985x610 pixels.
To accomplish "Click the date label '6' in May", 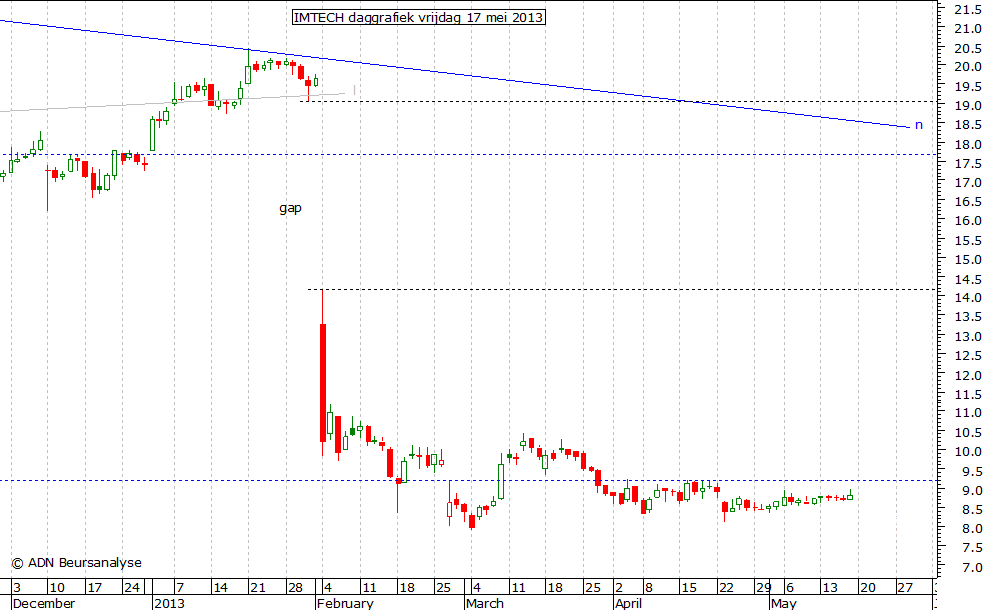I will (x=790, y=588).
